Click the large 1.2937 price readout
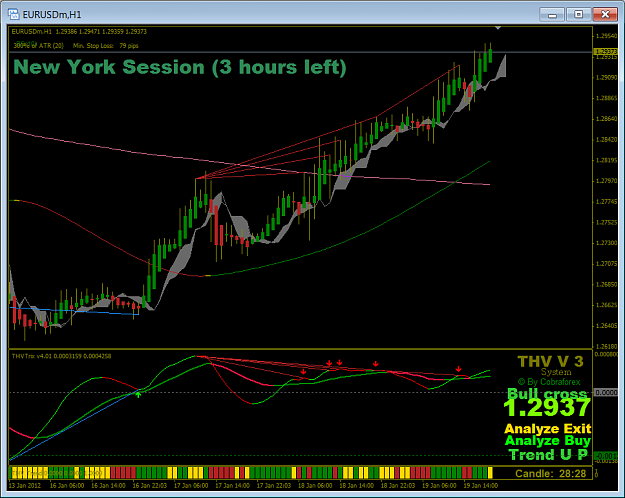This screenshot has height=498, width=625. [547, 407]
